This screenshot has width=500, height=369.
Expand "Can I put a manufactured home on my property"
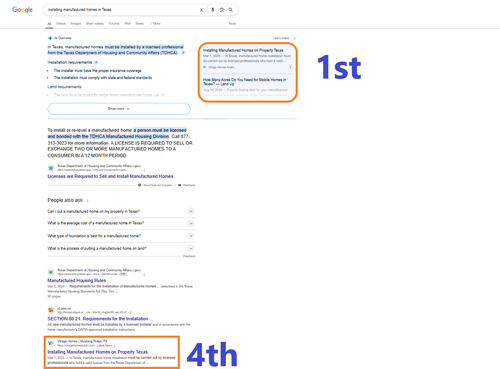click(121, 211)
